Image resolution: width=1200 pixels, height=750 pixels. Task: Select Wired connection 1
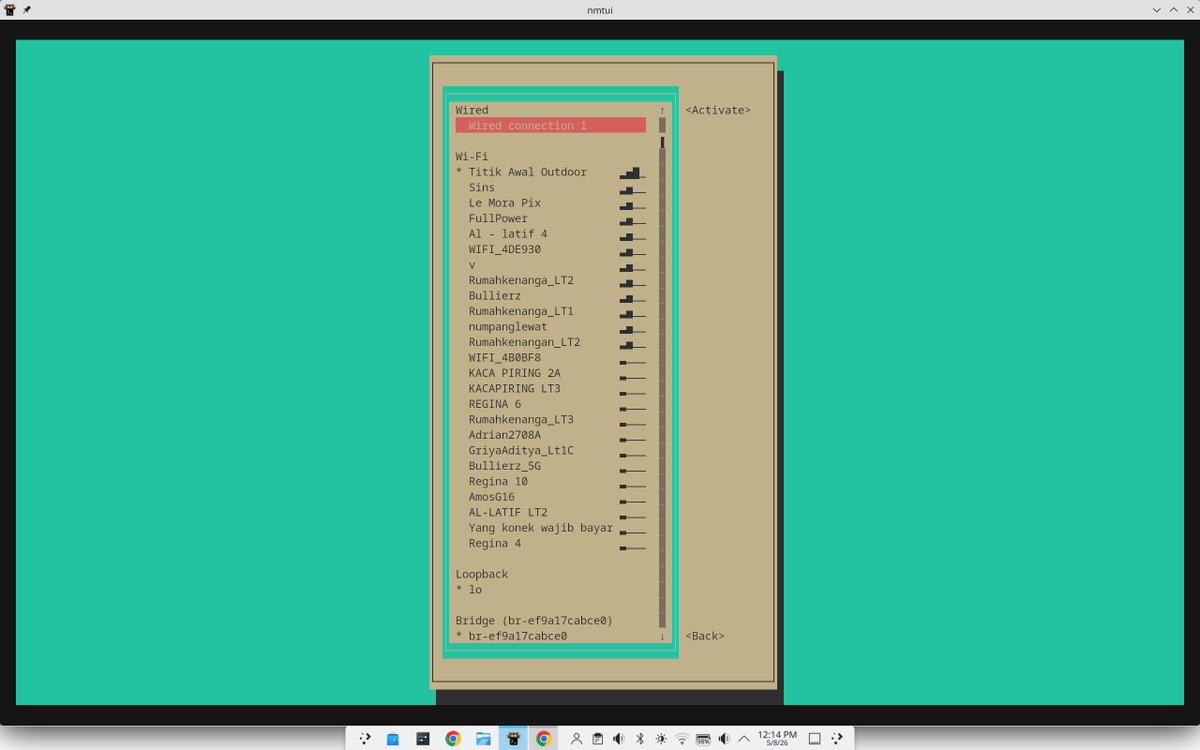pos(550,125)
